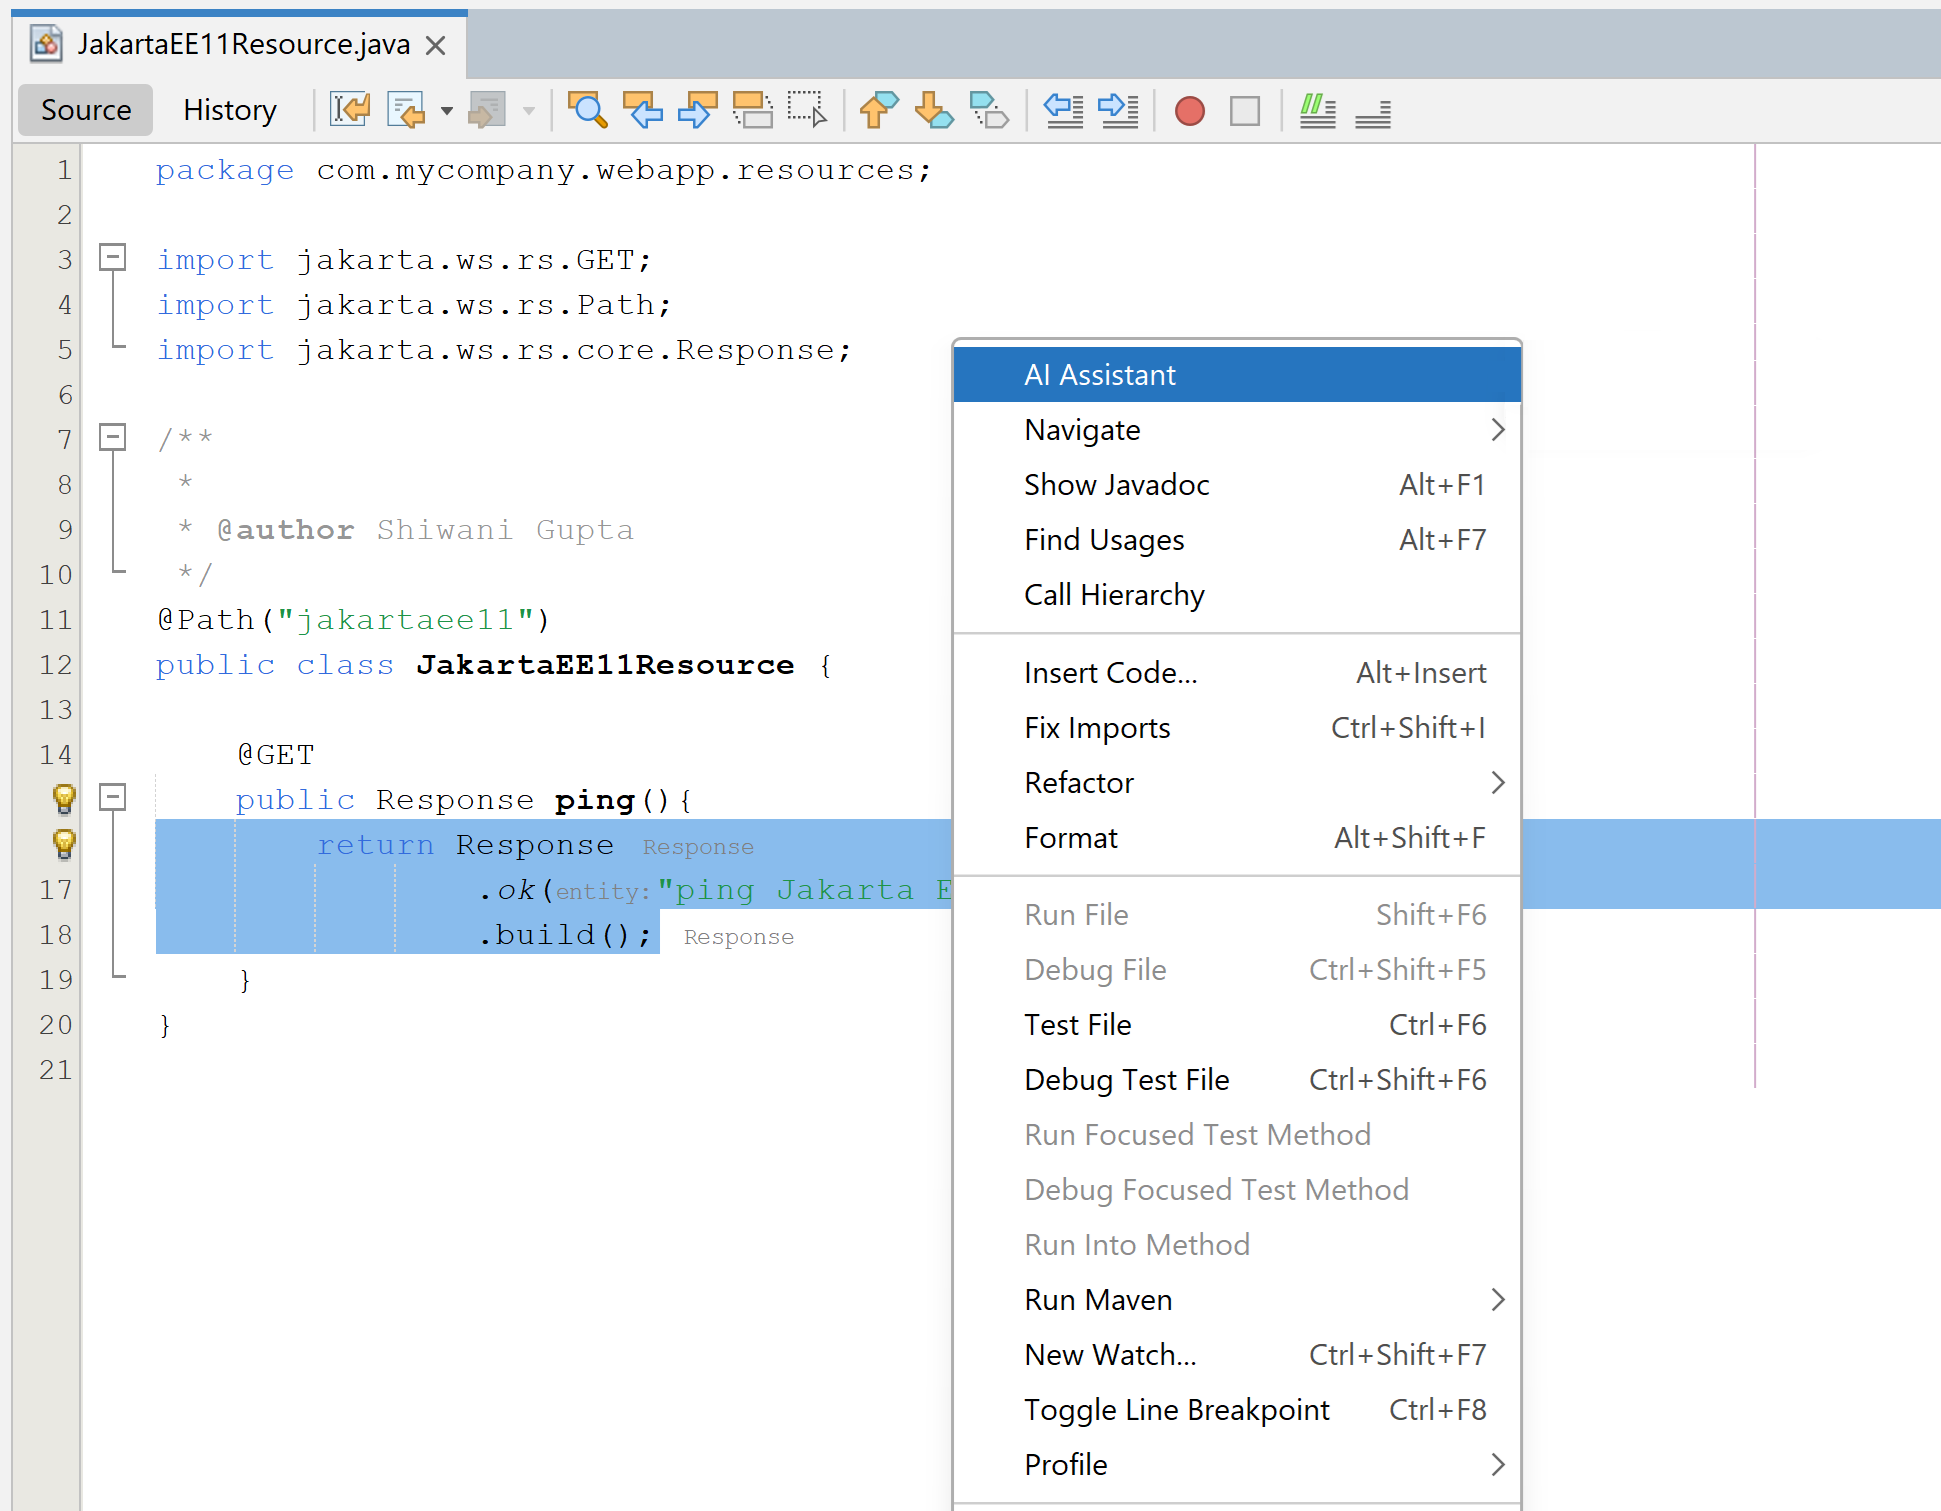This screenshot has height=1511, width=1941.
Task: Click the Find Selection magnifier icon
Action: coord(587,110)
